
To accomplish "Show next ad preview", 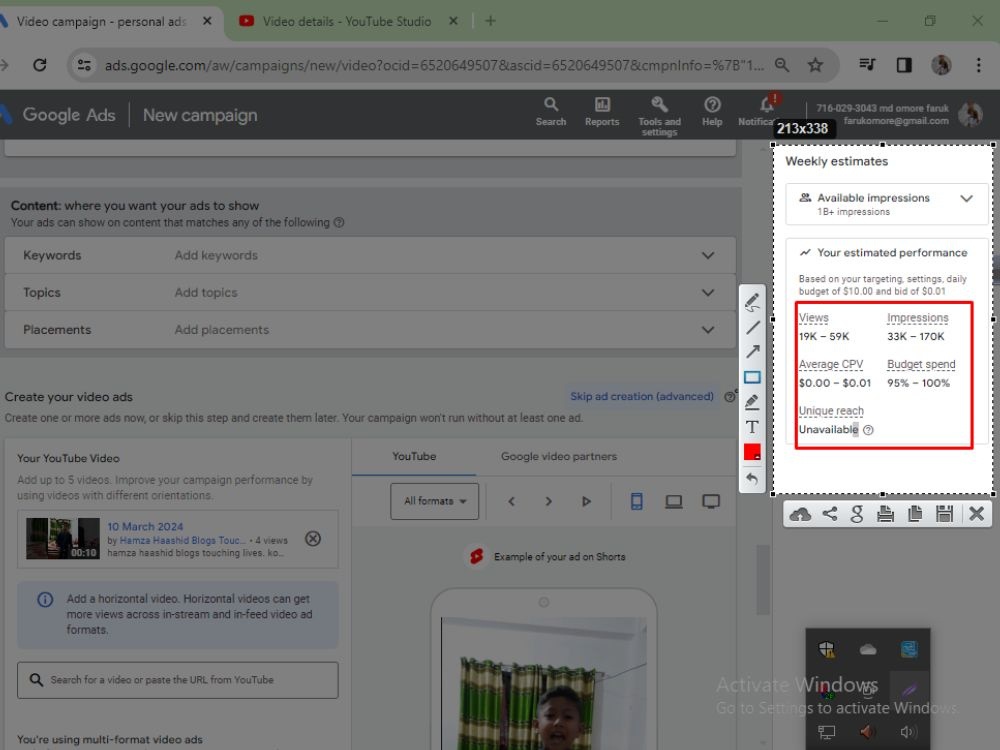I will point(548,501).
